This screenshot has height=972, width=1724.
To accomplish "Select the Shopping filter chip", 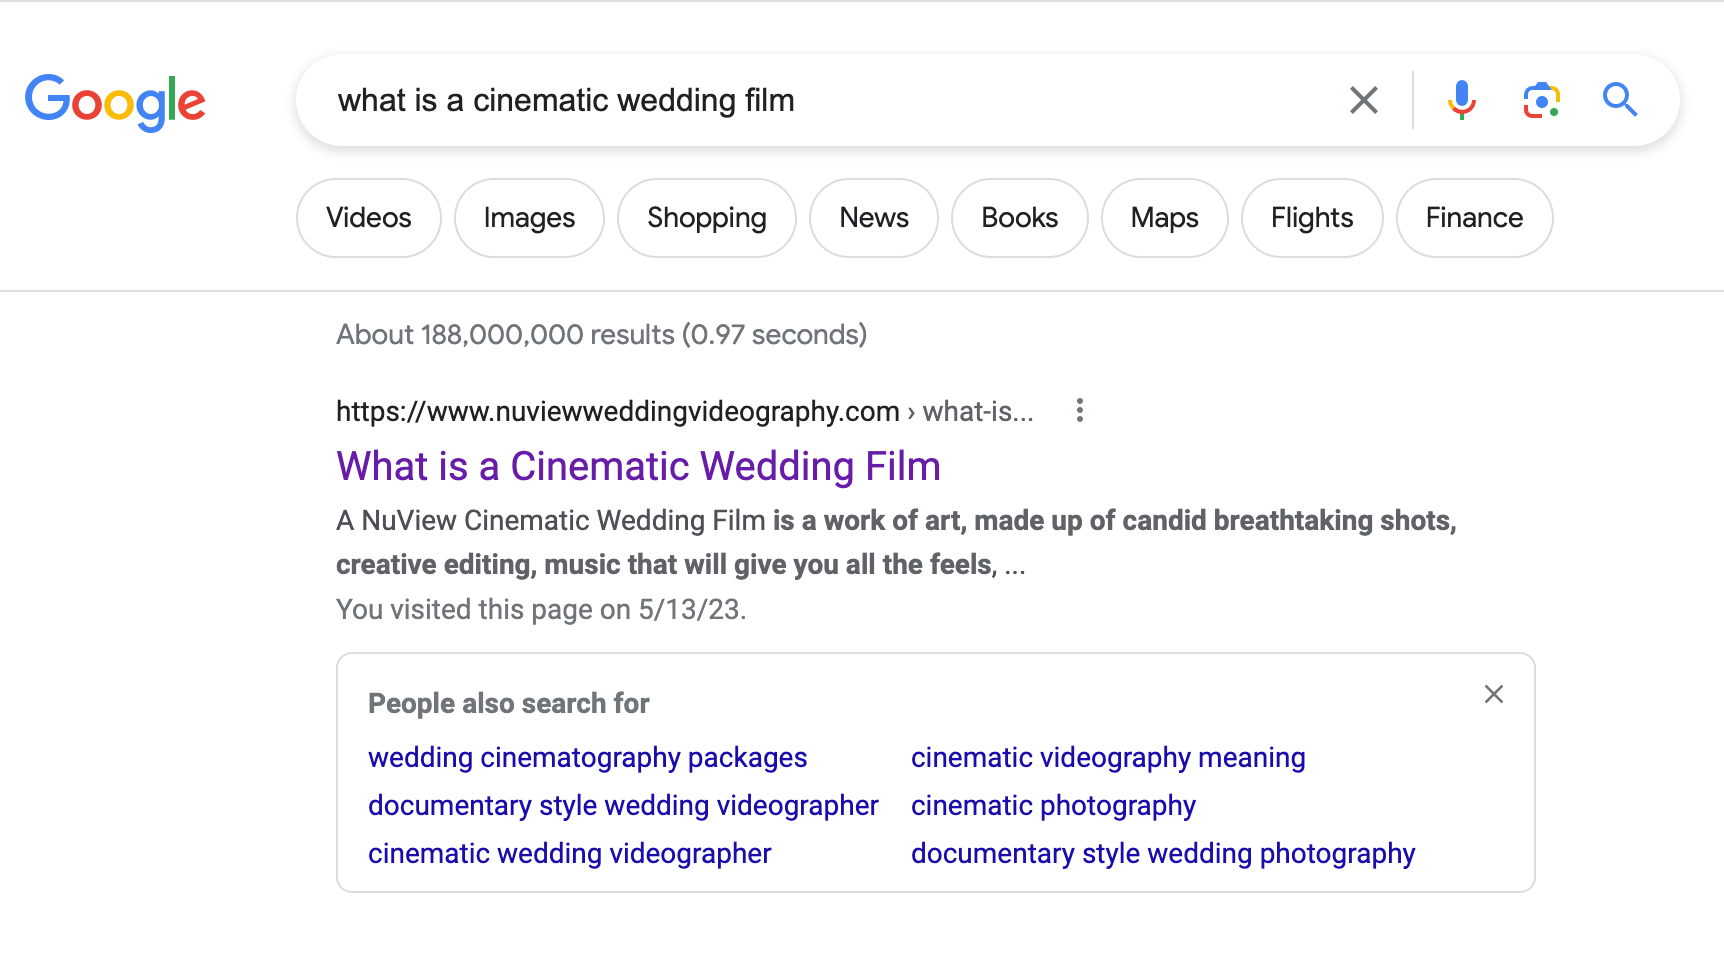I will (x=707, y=218).
